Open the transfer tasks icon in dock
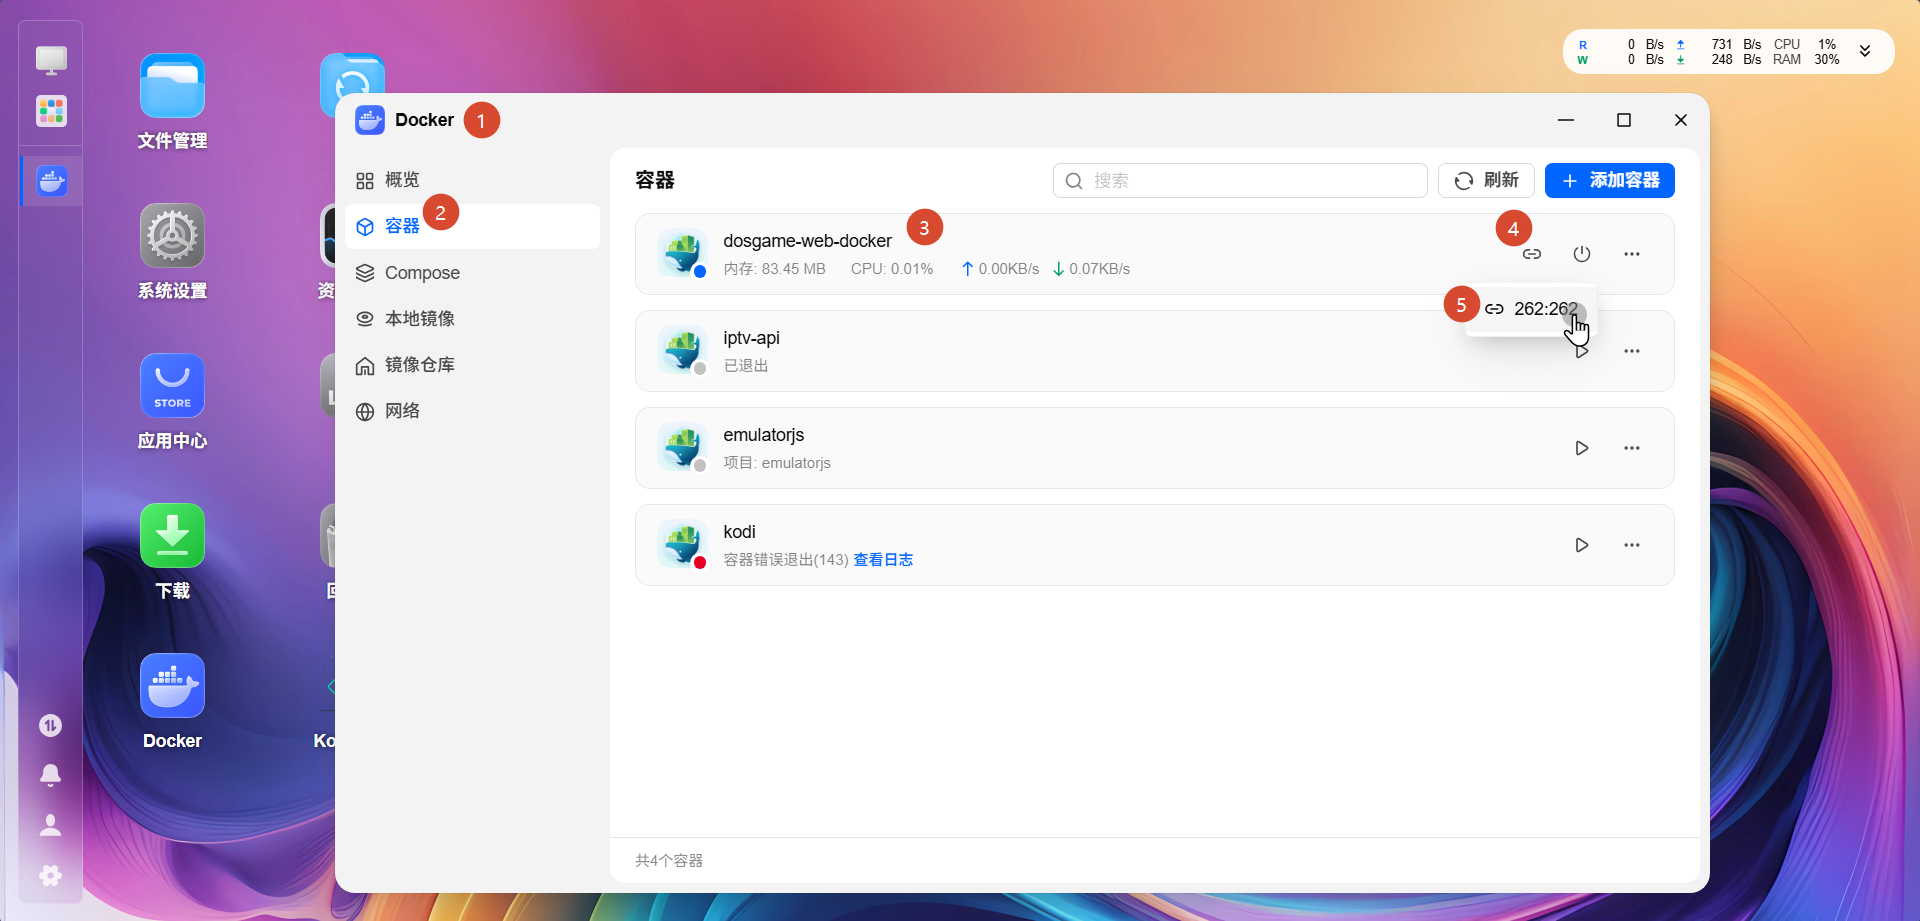 point(50,725)
